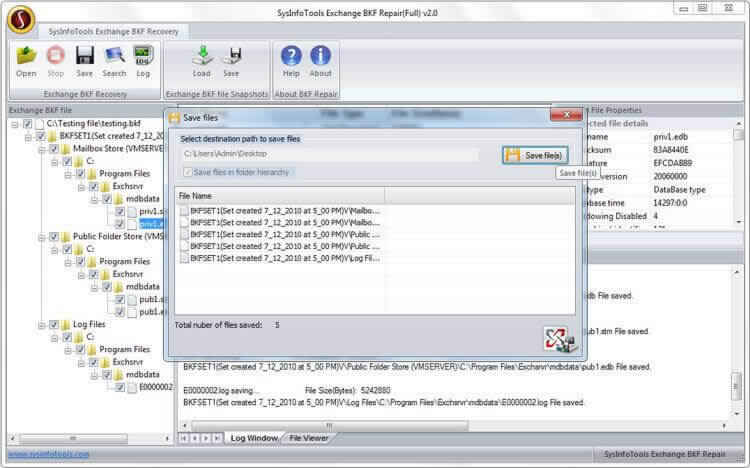
Task: Toggle checkbox for Log Files node
Action: coord(54,325)
